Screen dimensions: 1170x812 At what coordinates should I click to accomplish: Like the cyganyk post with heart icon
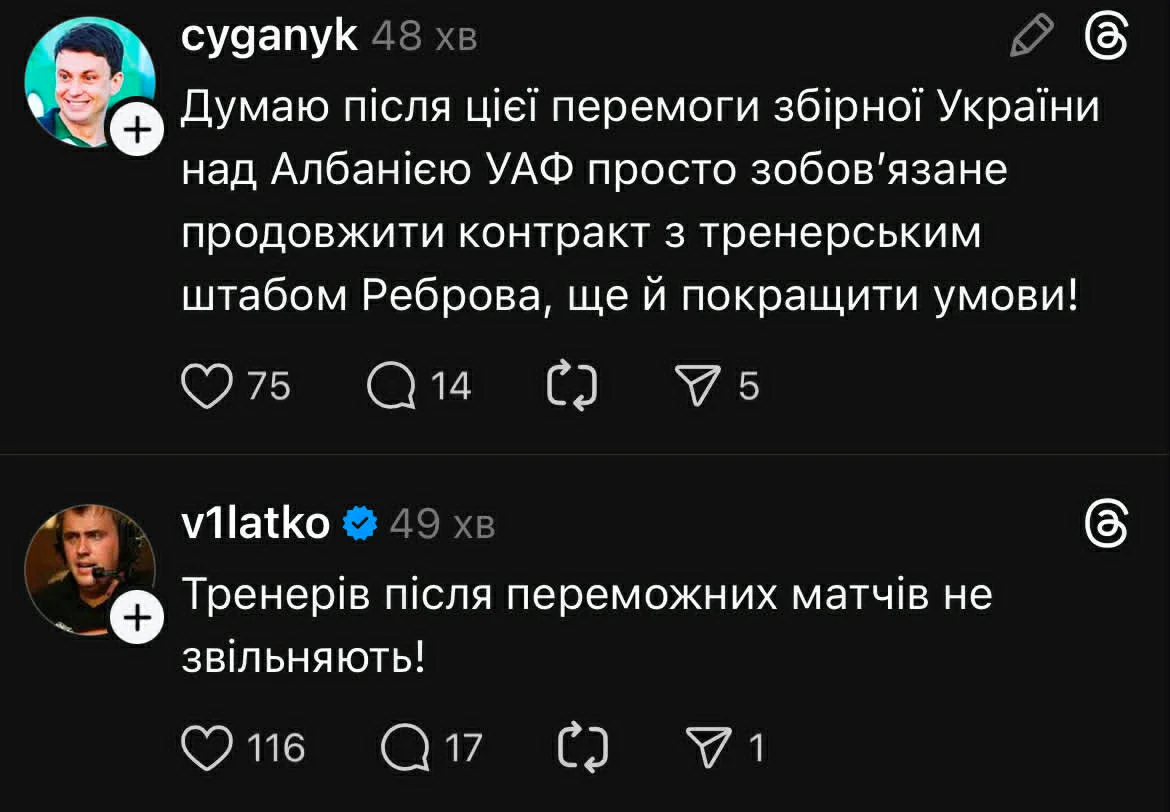[x=205, y=386]
